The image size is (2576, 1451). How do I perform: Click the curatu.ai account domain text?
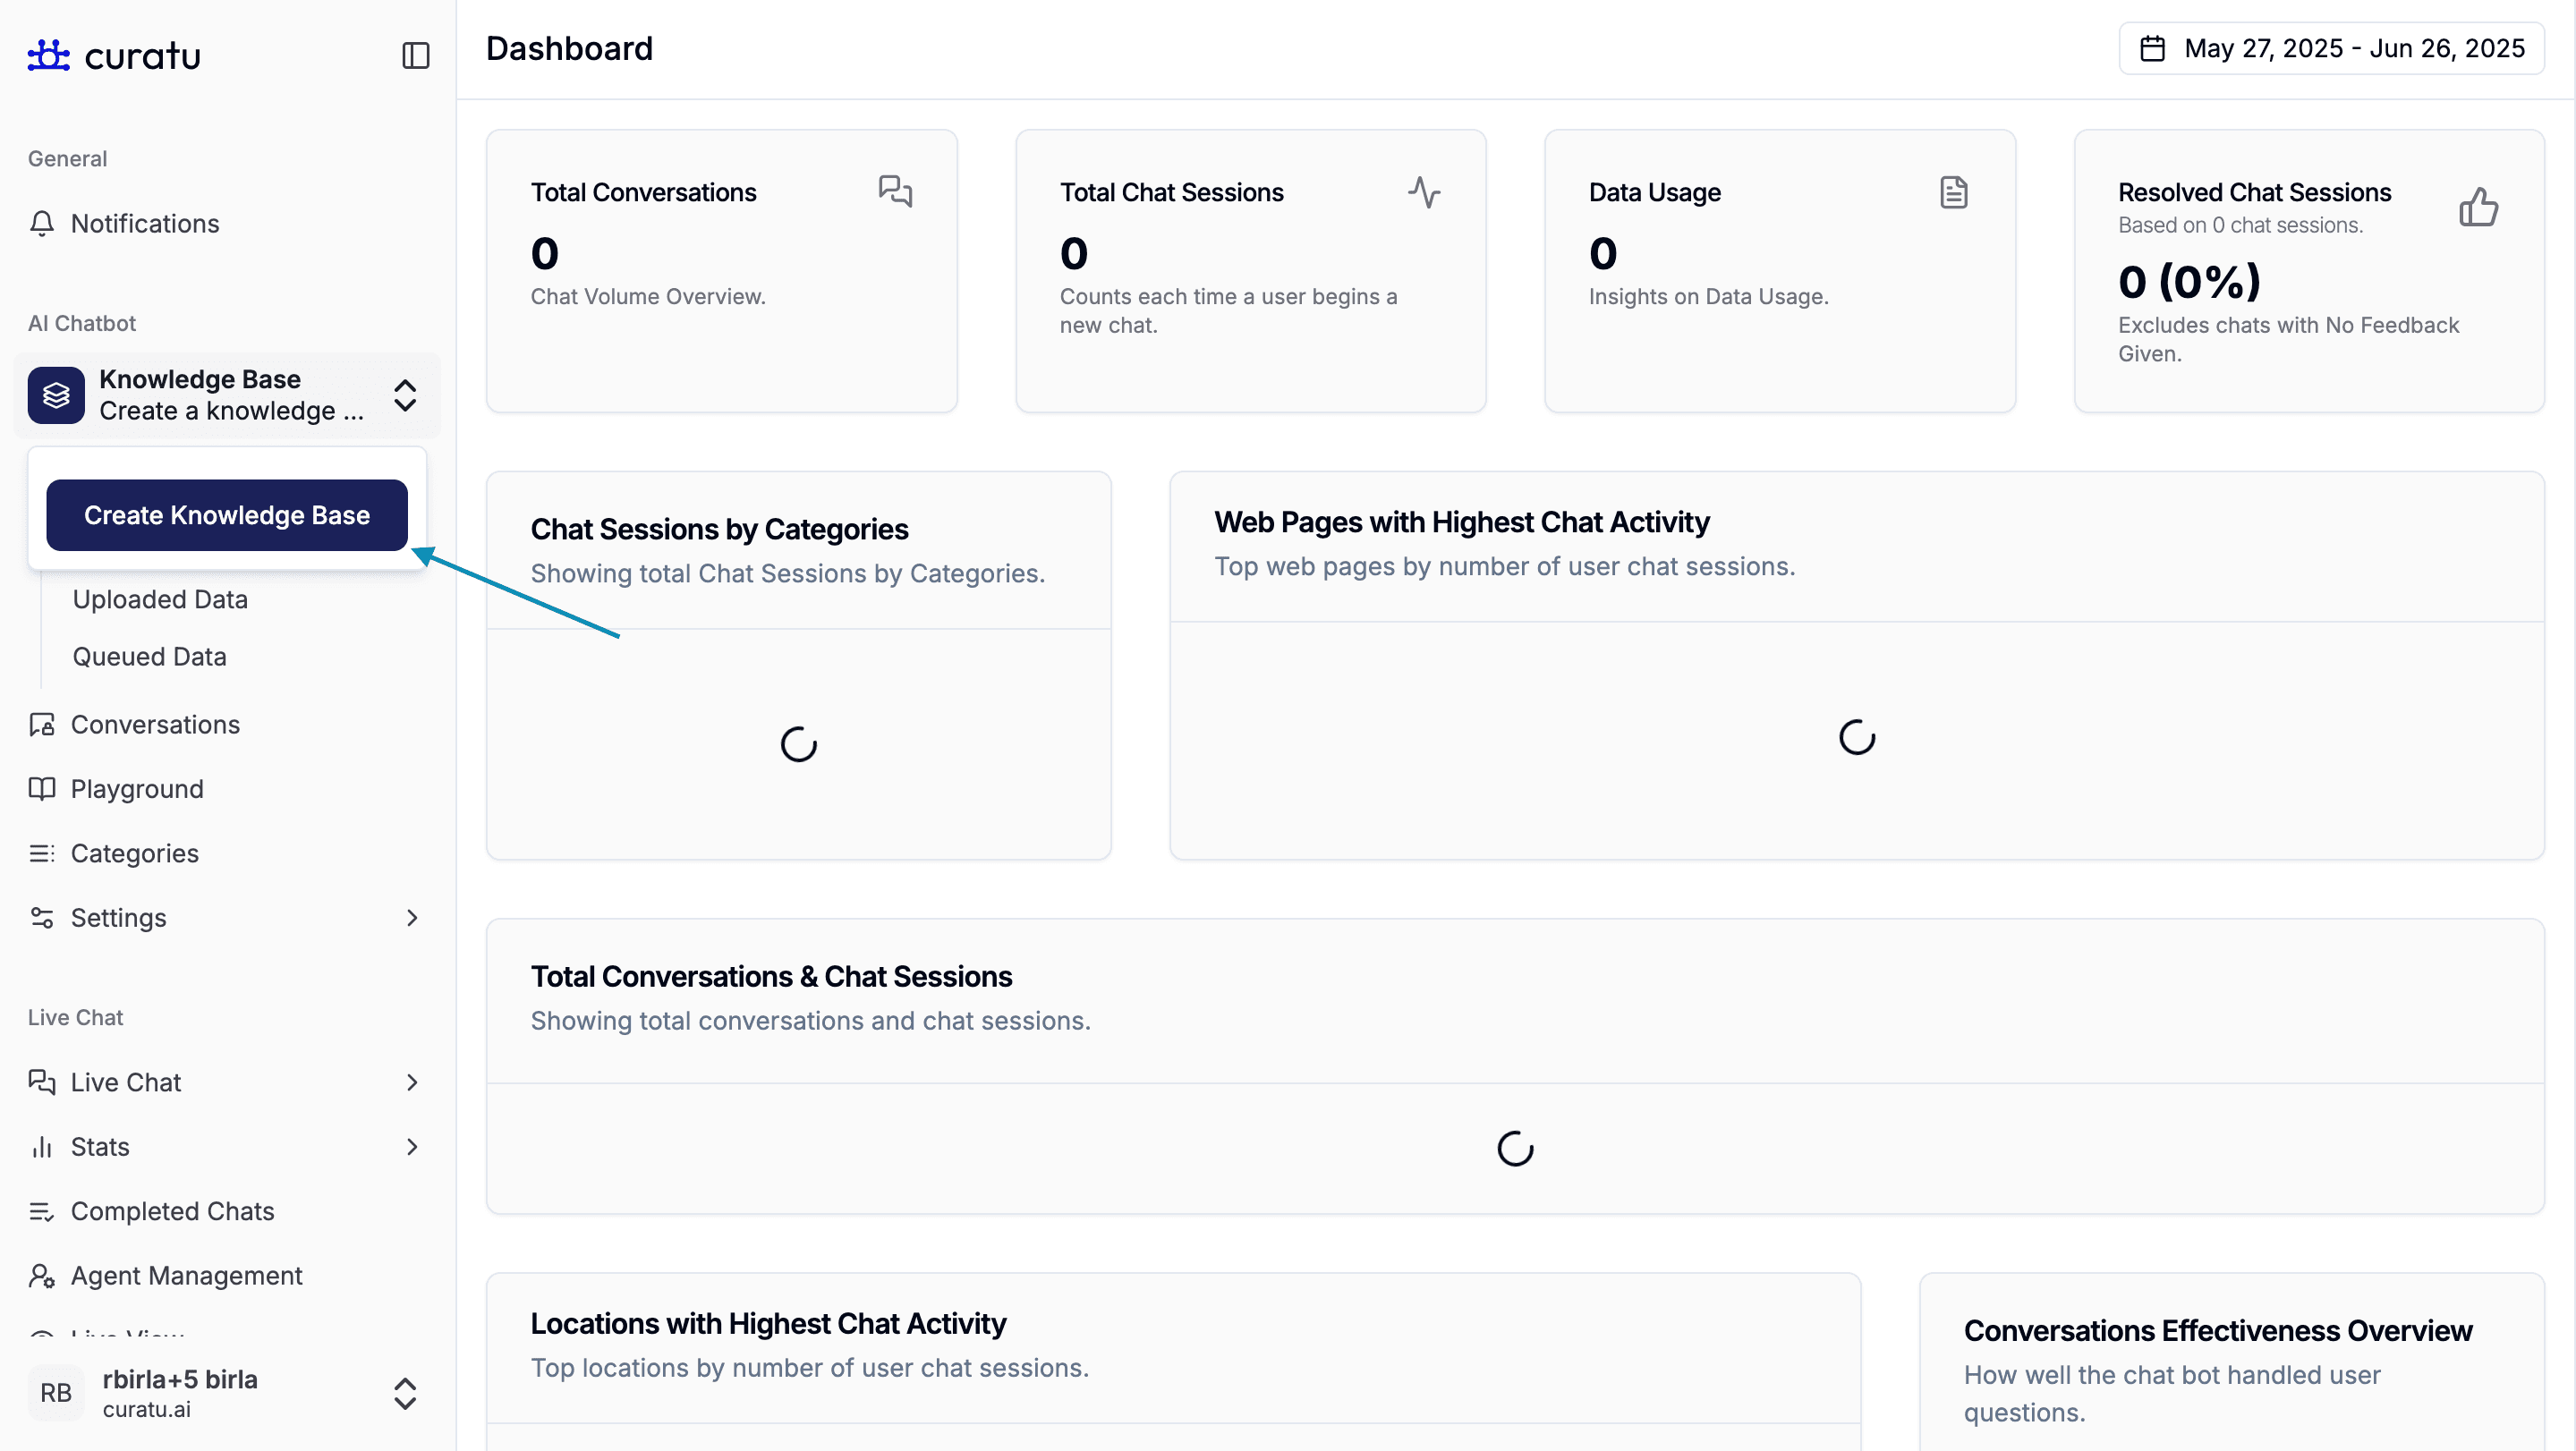(146, 1409)
